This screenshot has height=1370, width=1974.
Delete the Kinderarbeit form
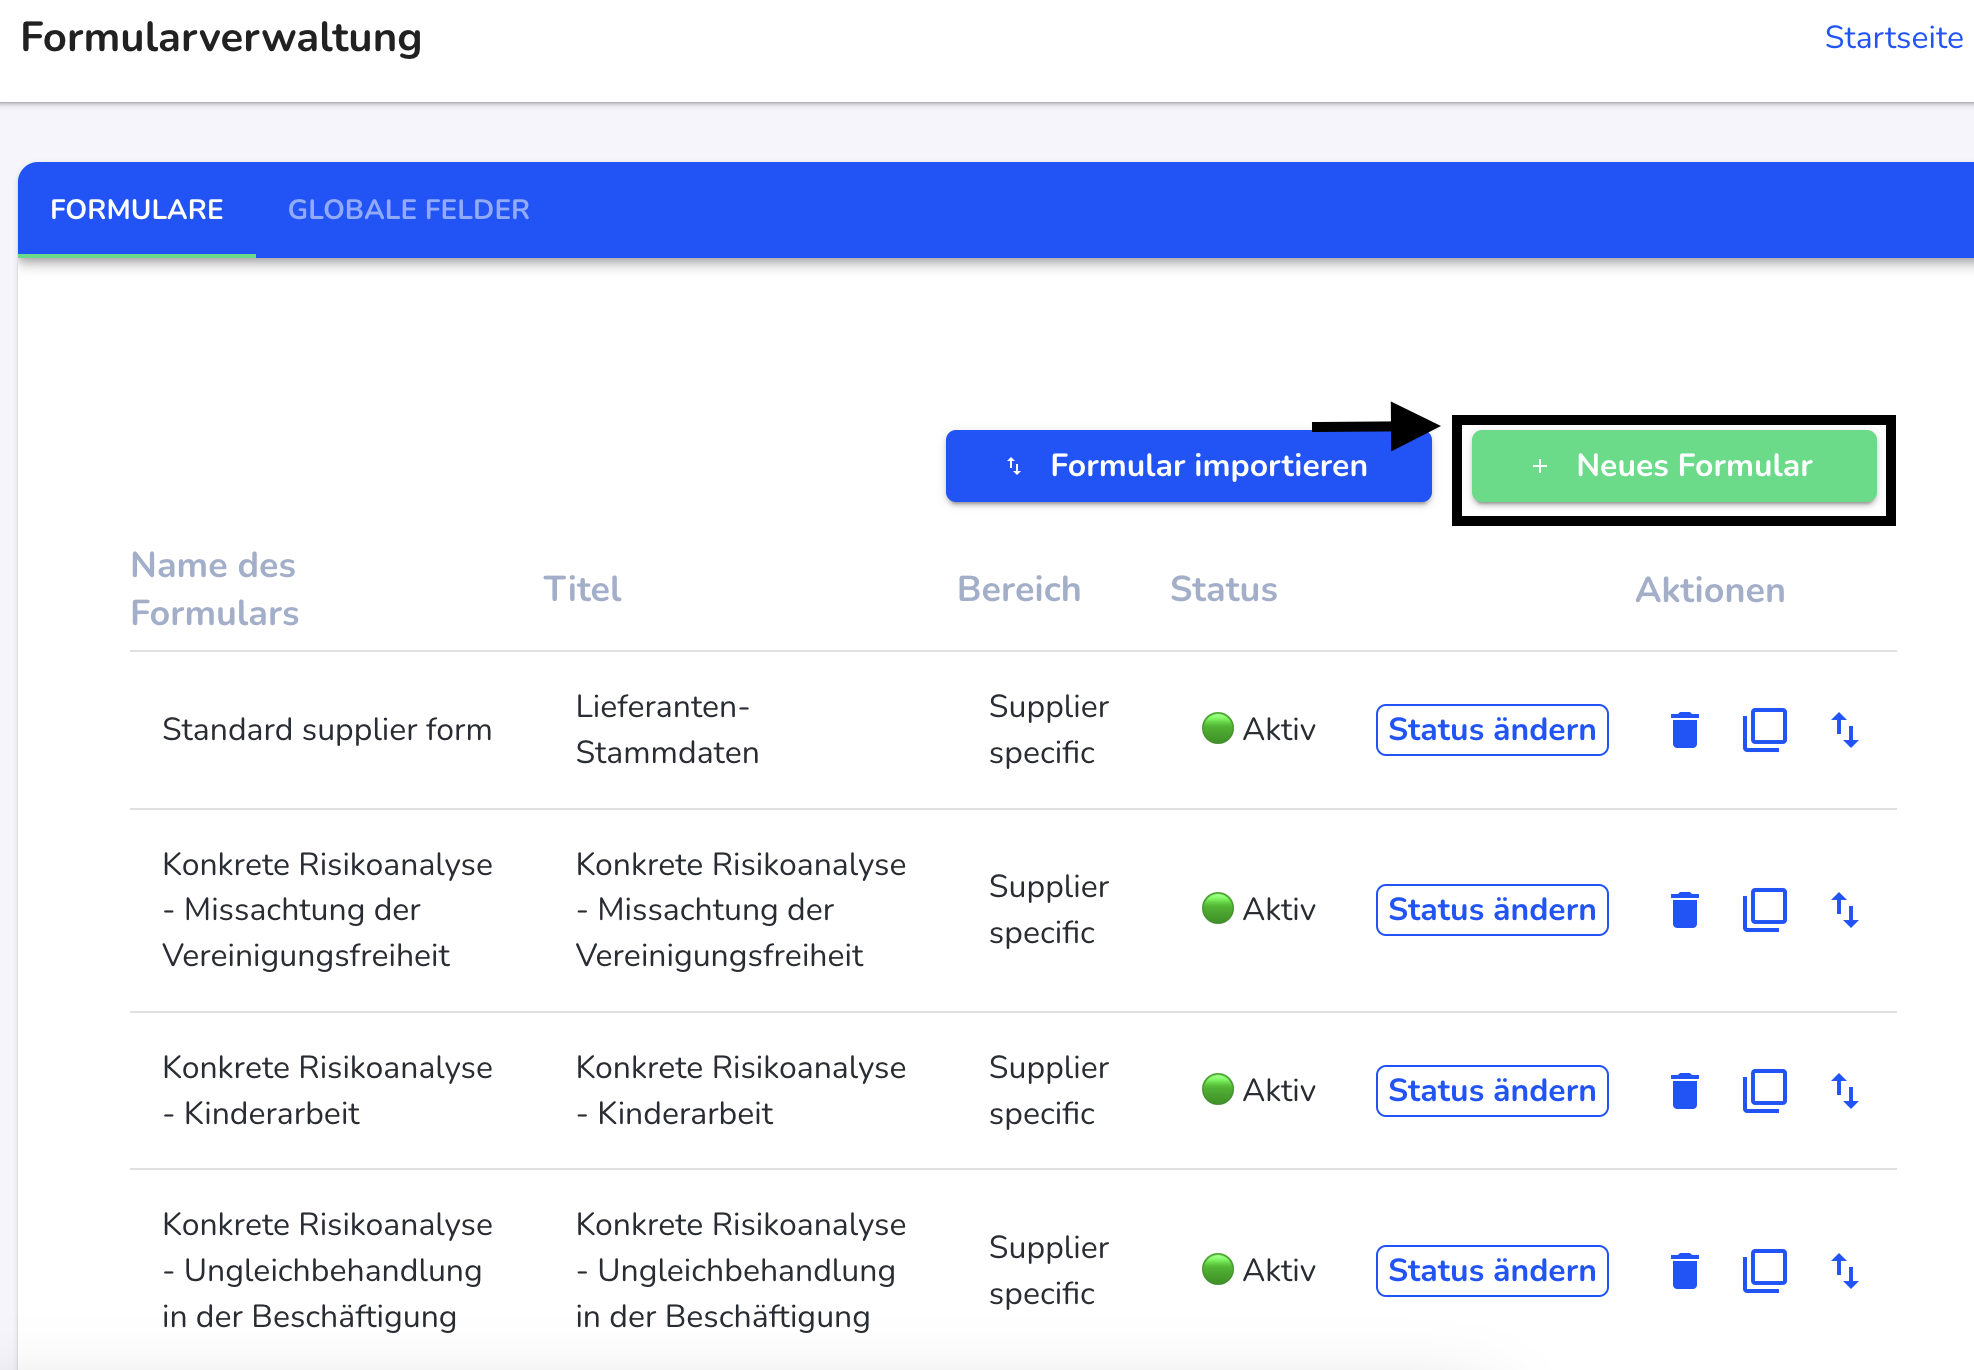[1685, 1091]
